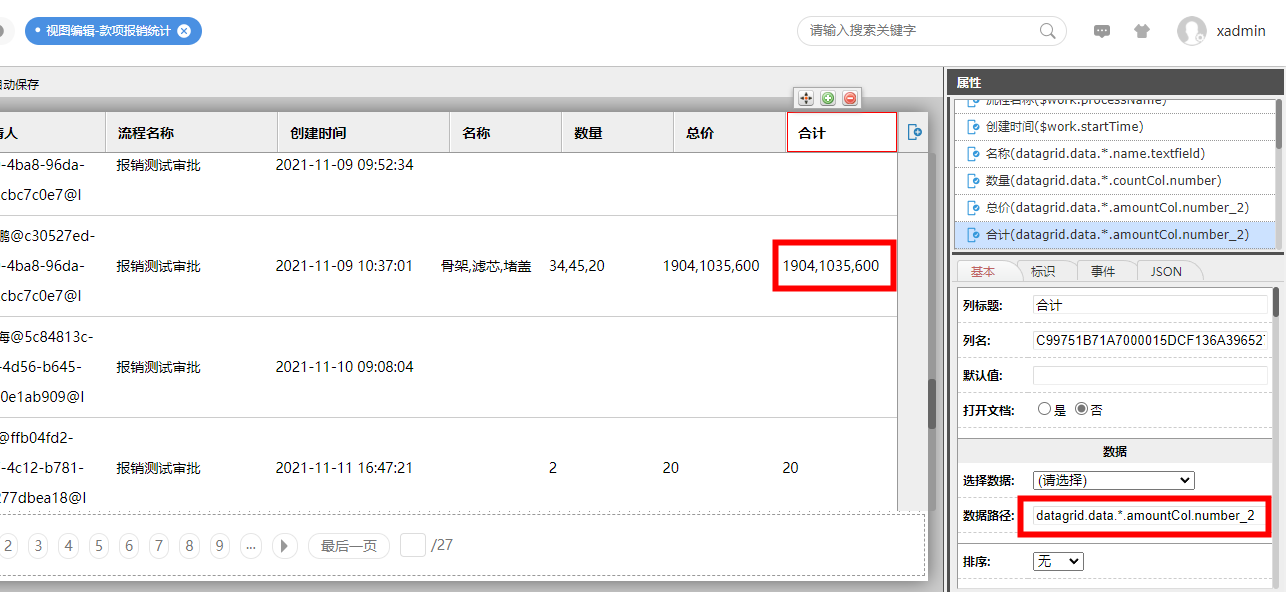Click the search magnifier icon
Screen dimensions: 1286x592
click(1048, 31)
